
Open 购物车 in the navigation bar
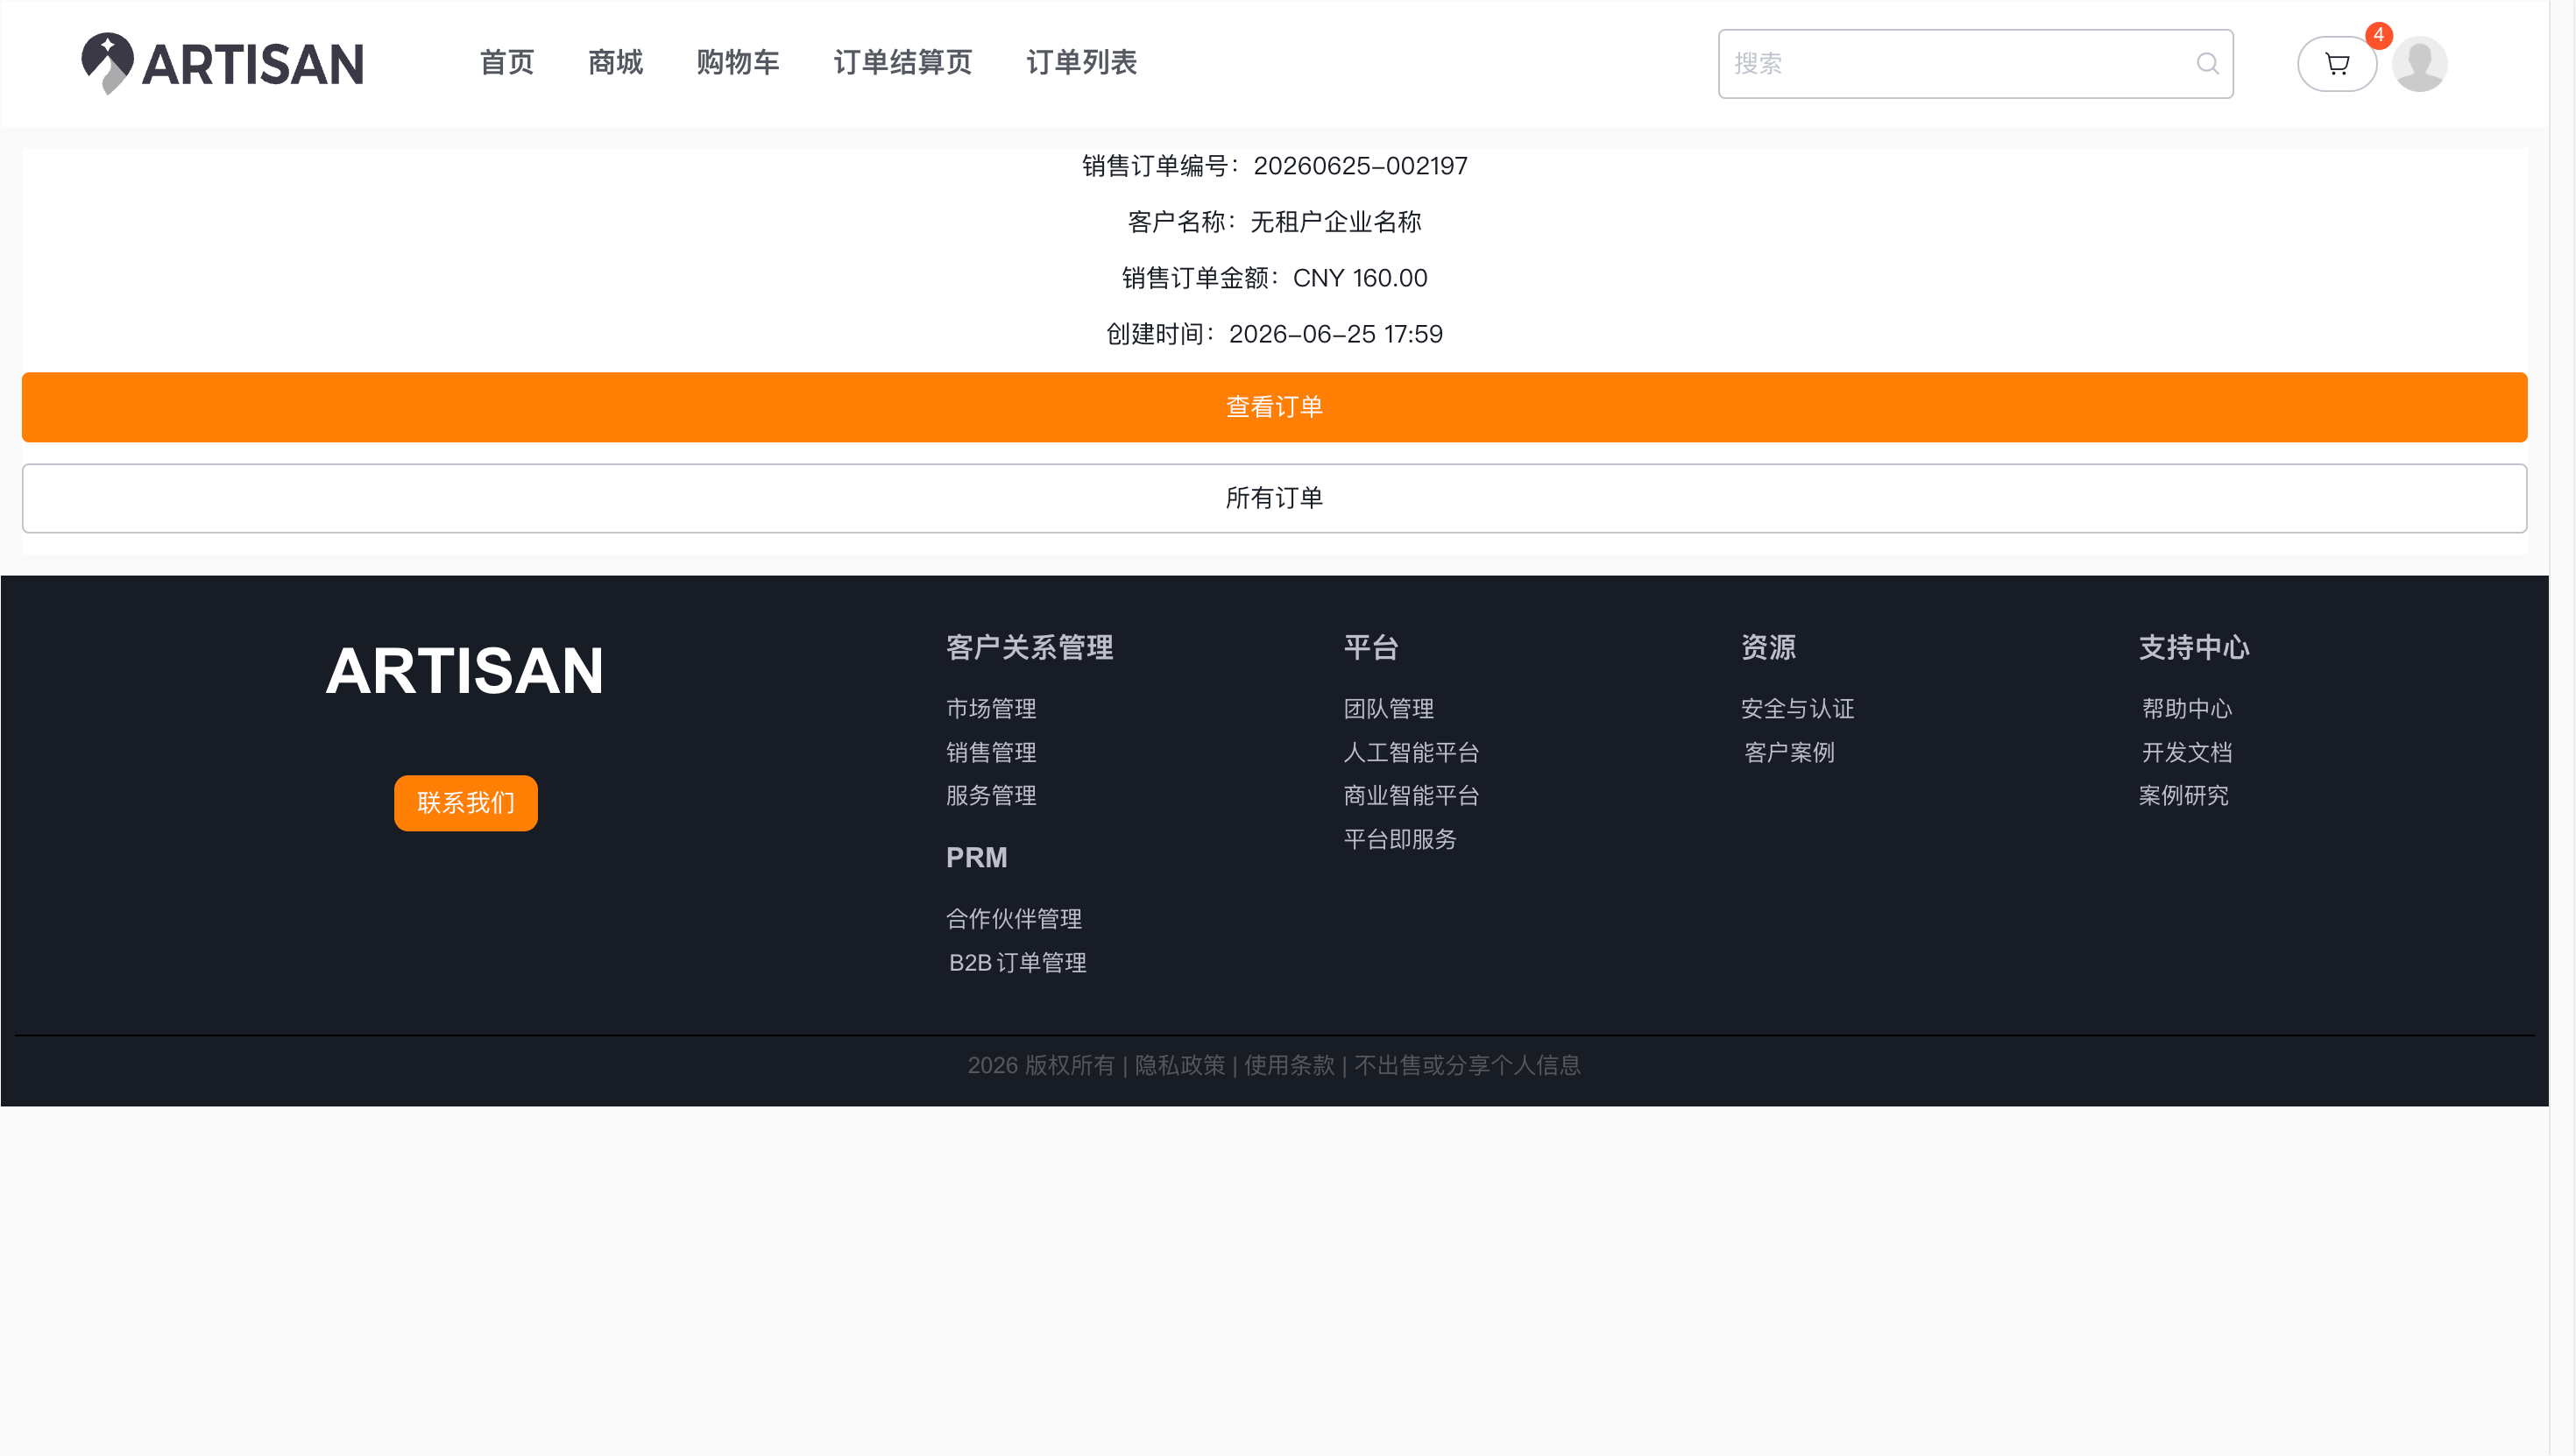point(738,62)
